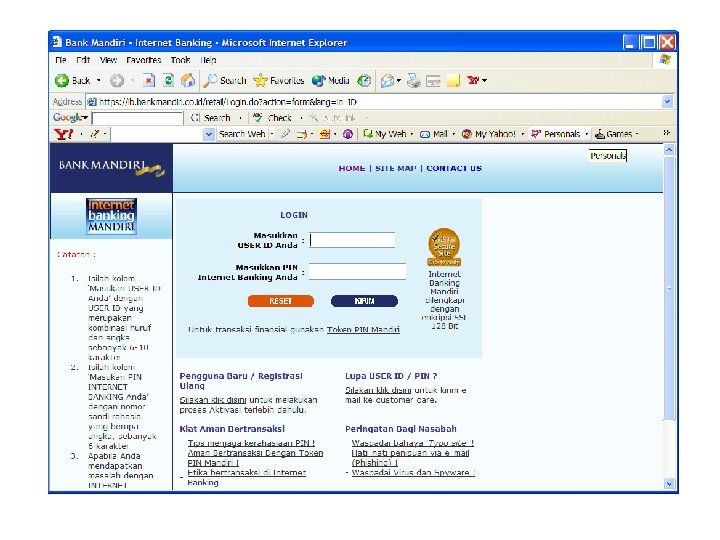Click the Internet Banking Mandiri badge
The width and height of the screenshot is (720, 540).
[112, 216]
